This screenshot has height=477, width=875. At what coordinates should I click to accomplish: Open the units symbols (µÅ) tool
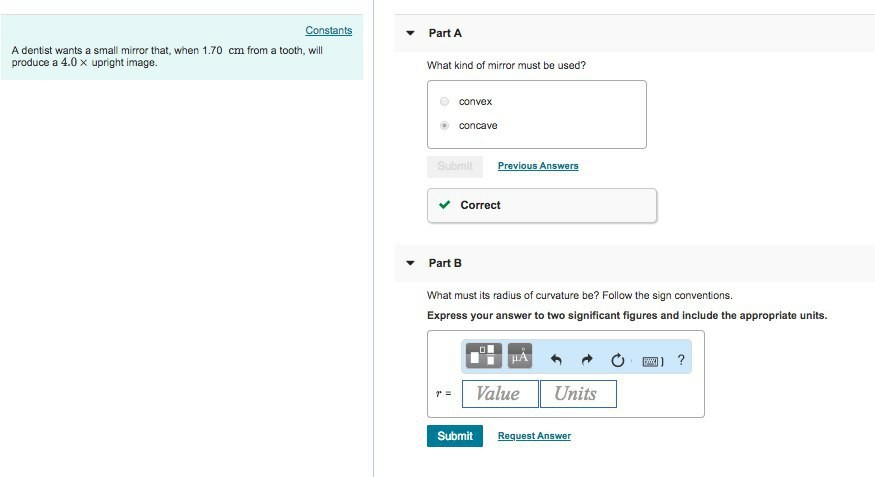(519, 356)
